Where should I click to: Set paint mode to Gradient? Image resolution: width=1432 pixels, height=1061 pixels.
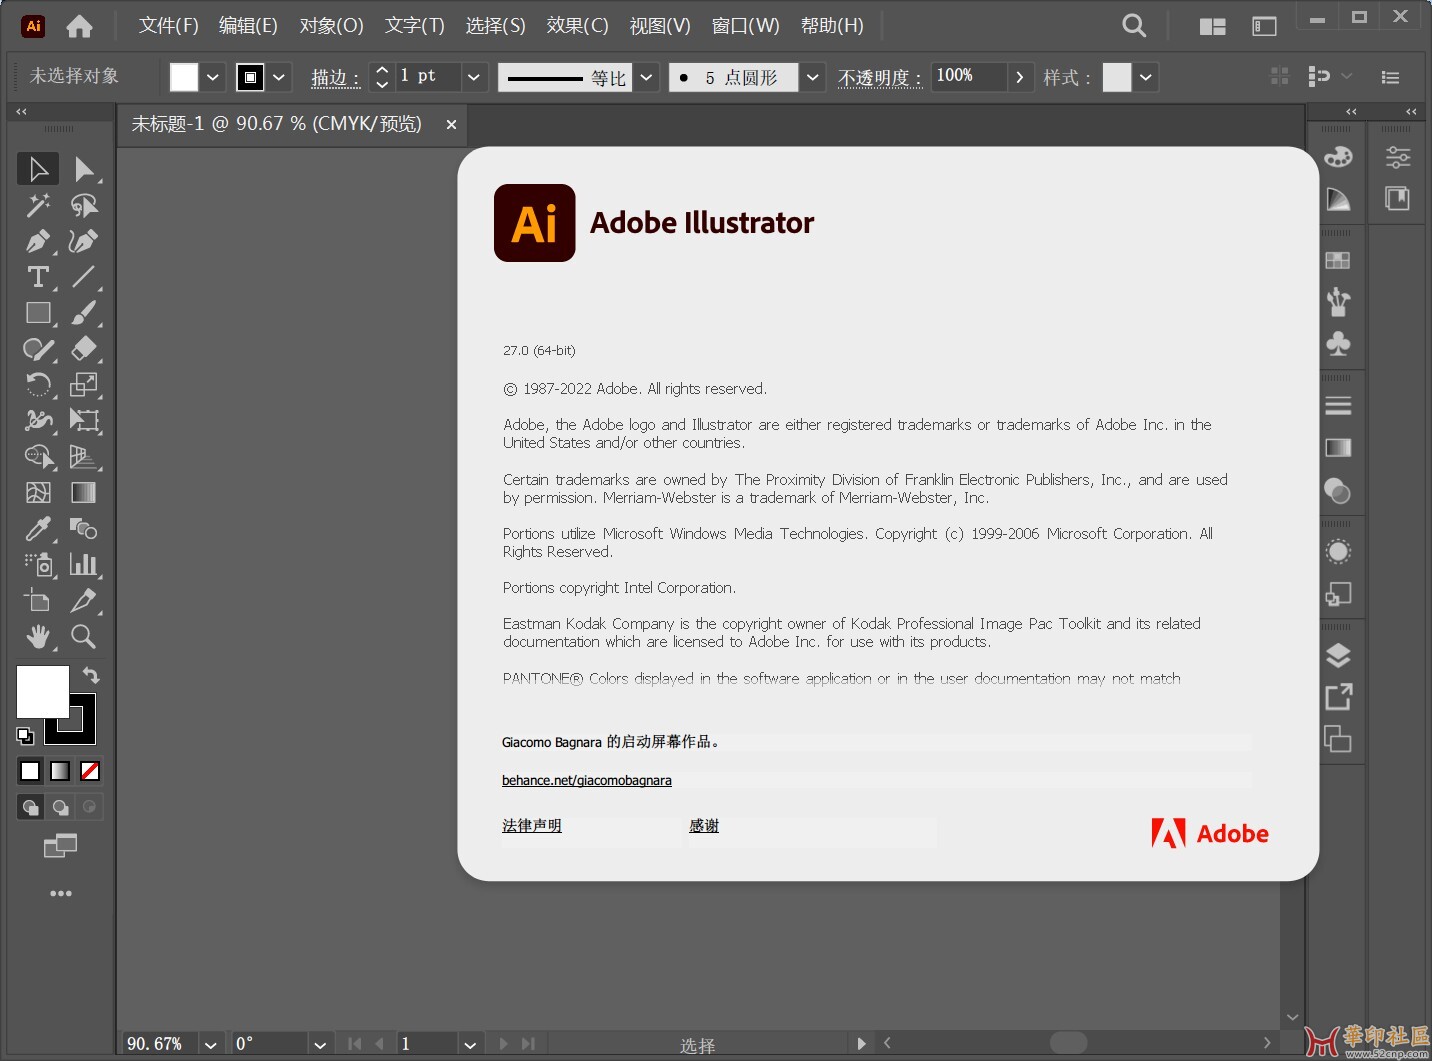tap(60, 771)
